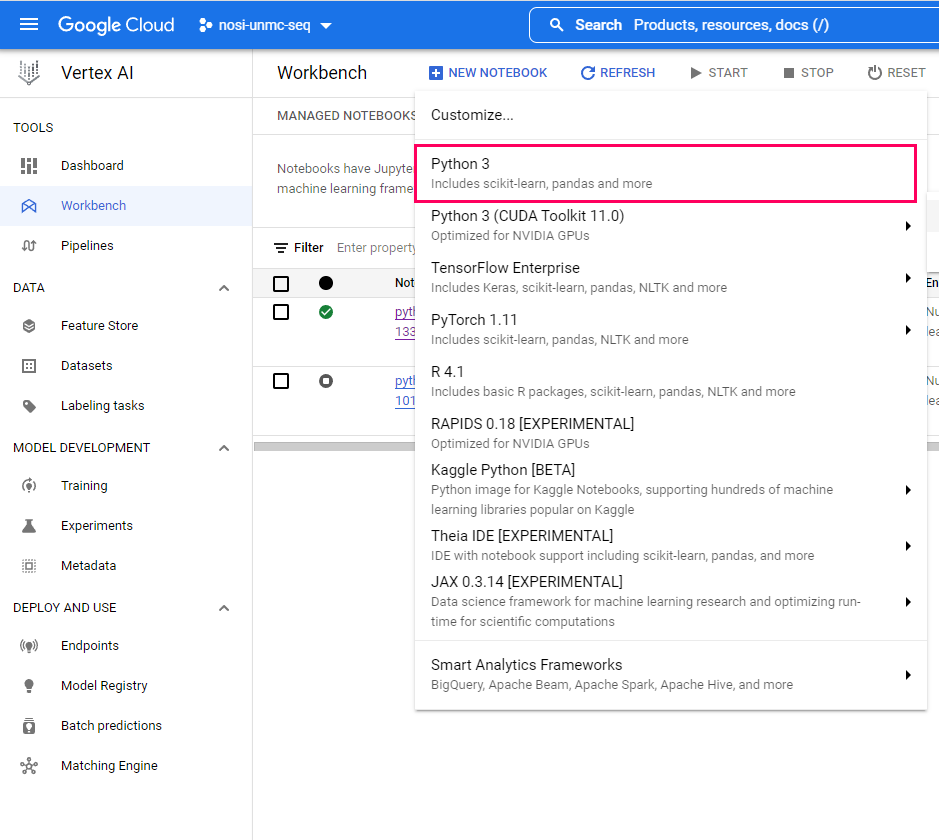
Task: Click the horizontal table scrollbar
Action: click(334, 446)
